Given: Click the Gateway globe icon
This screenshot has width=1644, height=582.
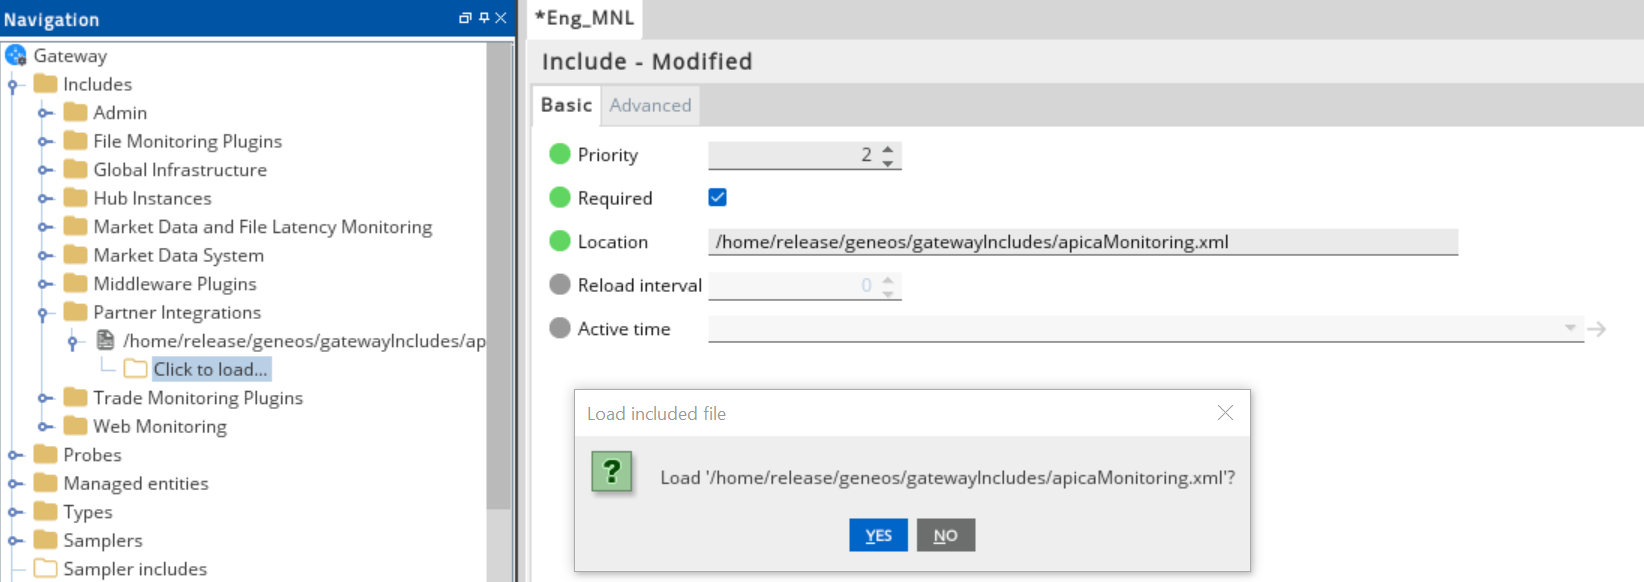Looking at the screenshot, I should click(x=16, y=56).
